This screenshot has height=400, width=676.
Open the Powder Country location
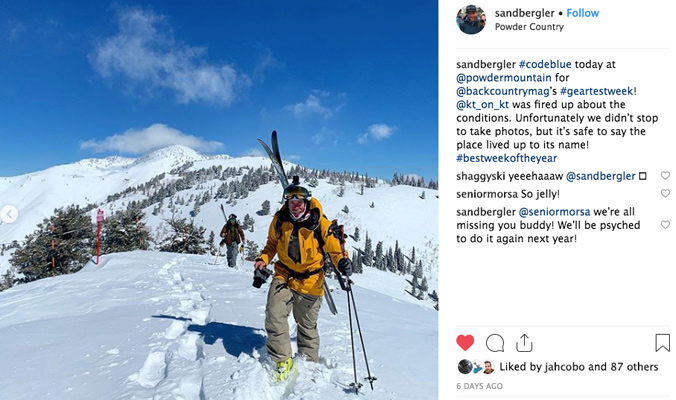coord(529,27)
